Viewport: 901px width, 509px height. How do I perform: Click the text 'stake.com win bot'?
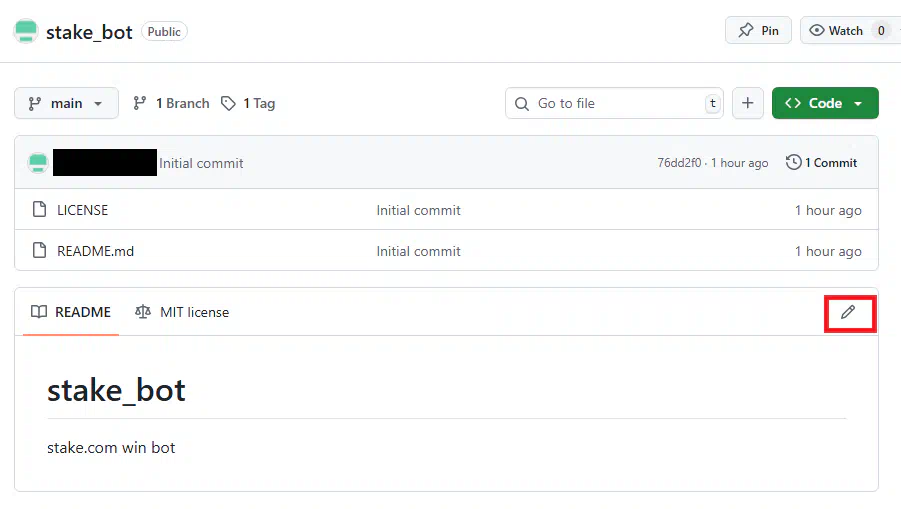[111, 448]
